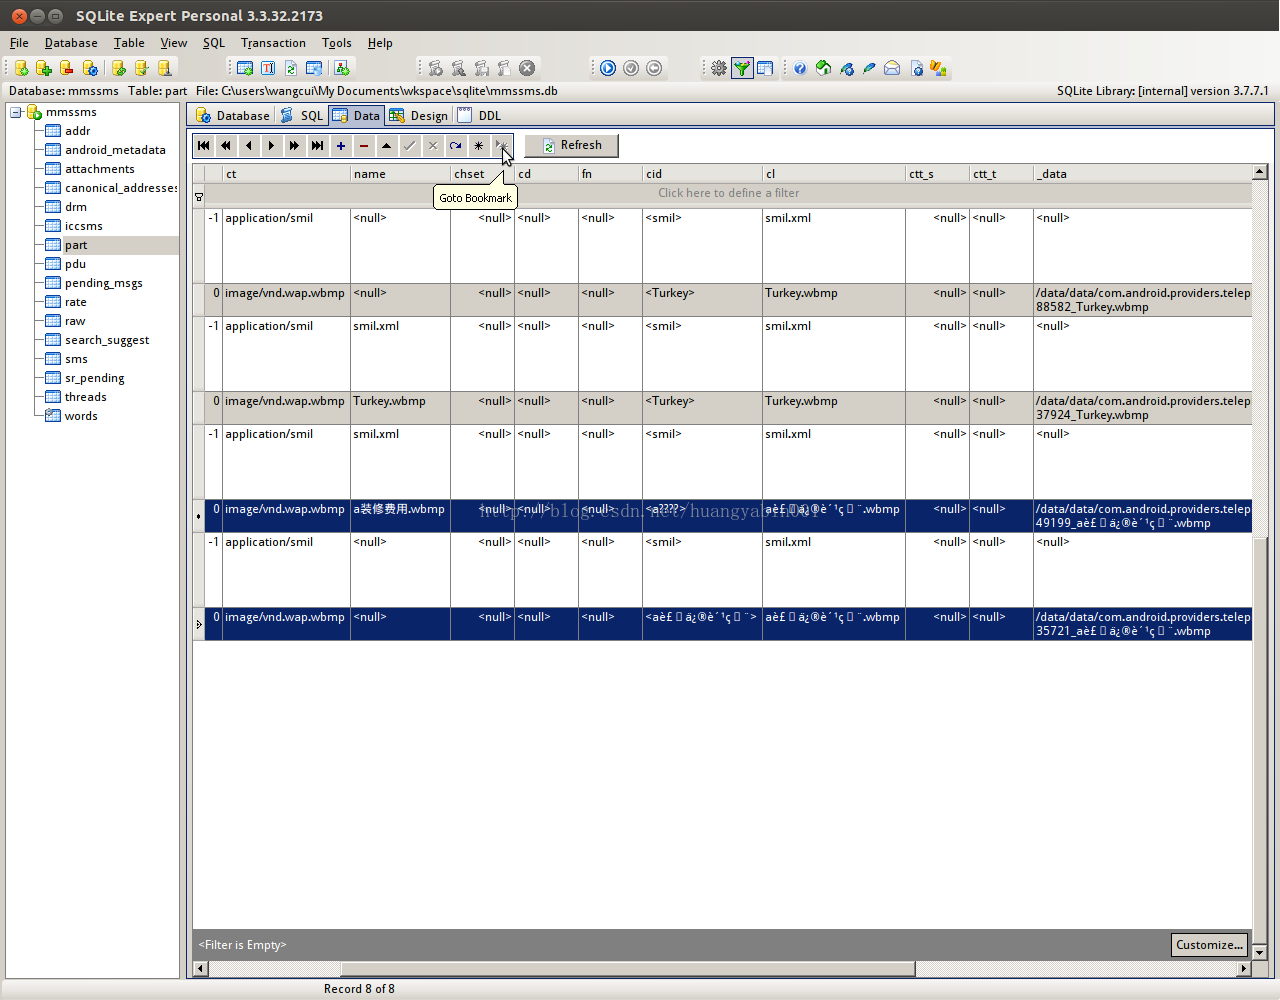Screen dimensions: 1280x1000
Task: Switch to the SQL tab
Action: point(302,116)
